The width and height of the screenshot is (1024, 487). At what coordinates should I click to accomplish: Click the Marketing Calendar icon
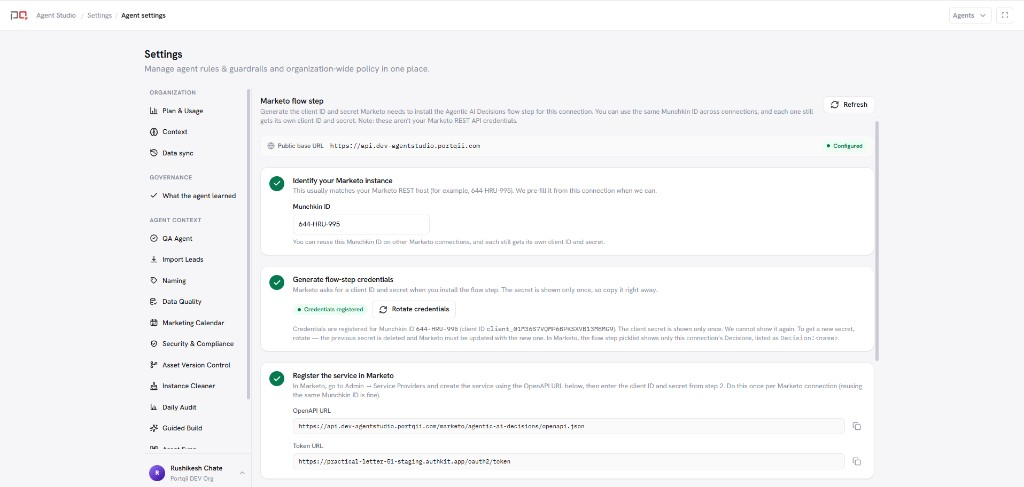point(153,322)
